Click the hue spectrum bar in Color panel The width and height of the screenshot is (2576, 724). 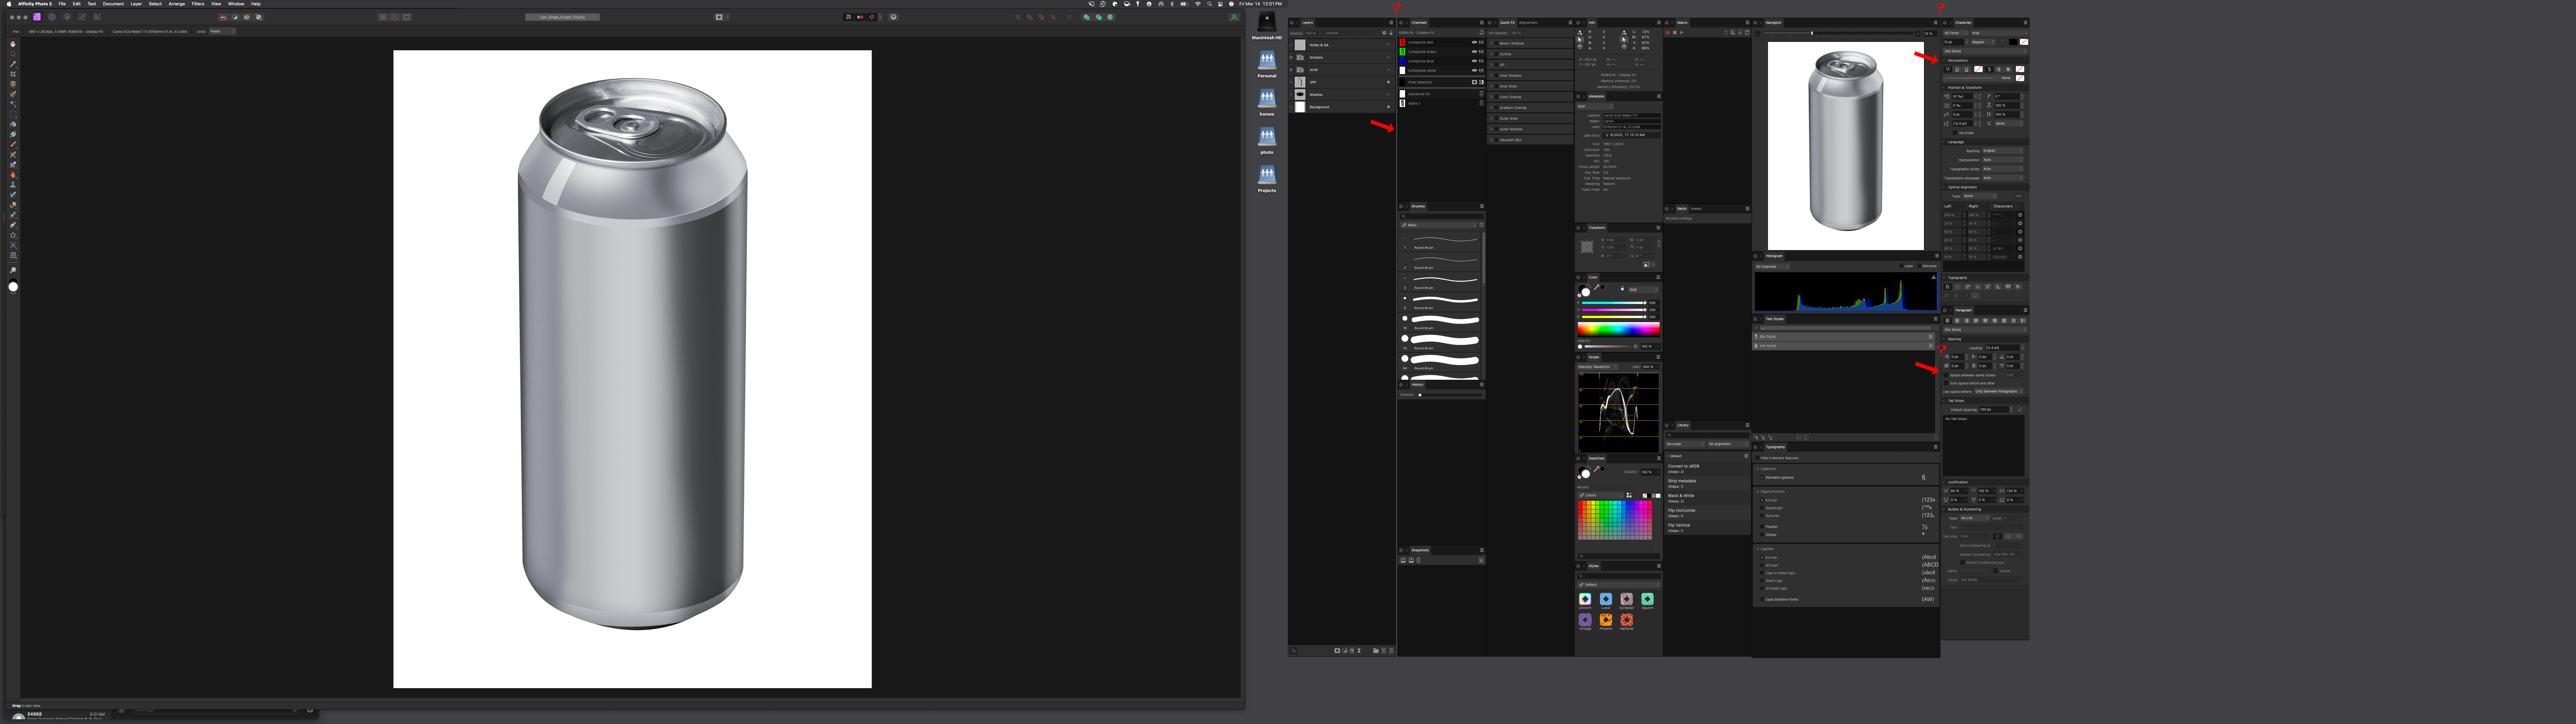(x=1619, y=330)
